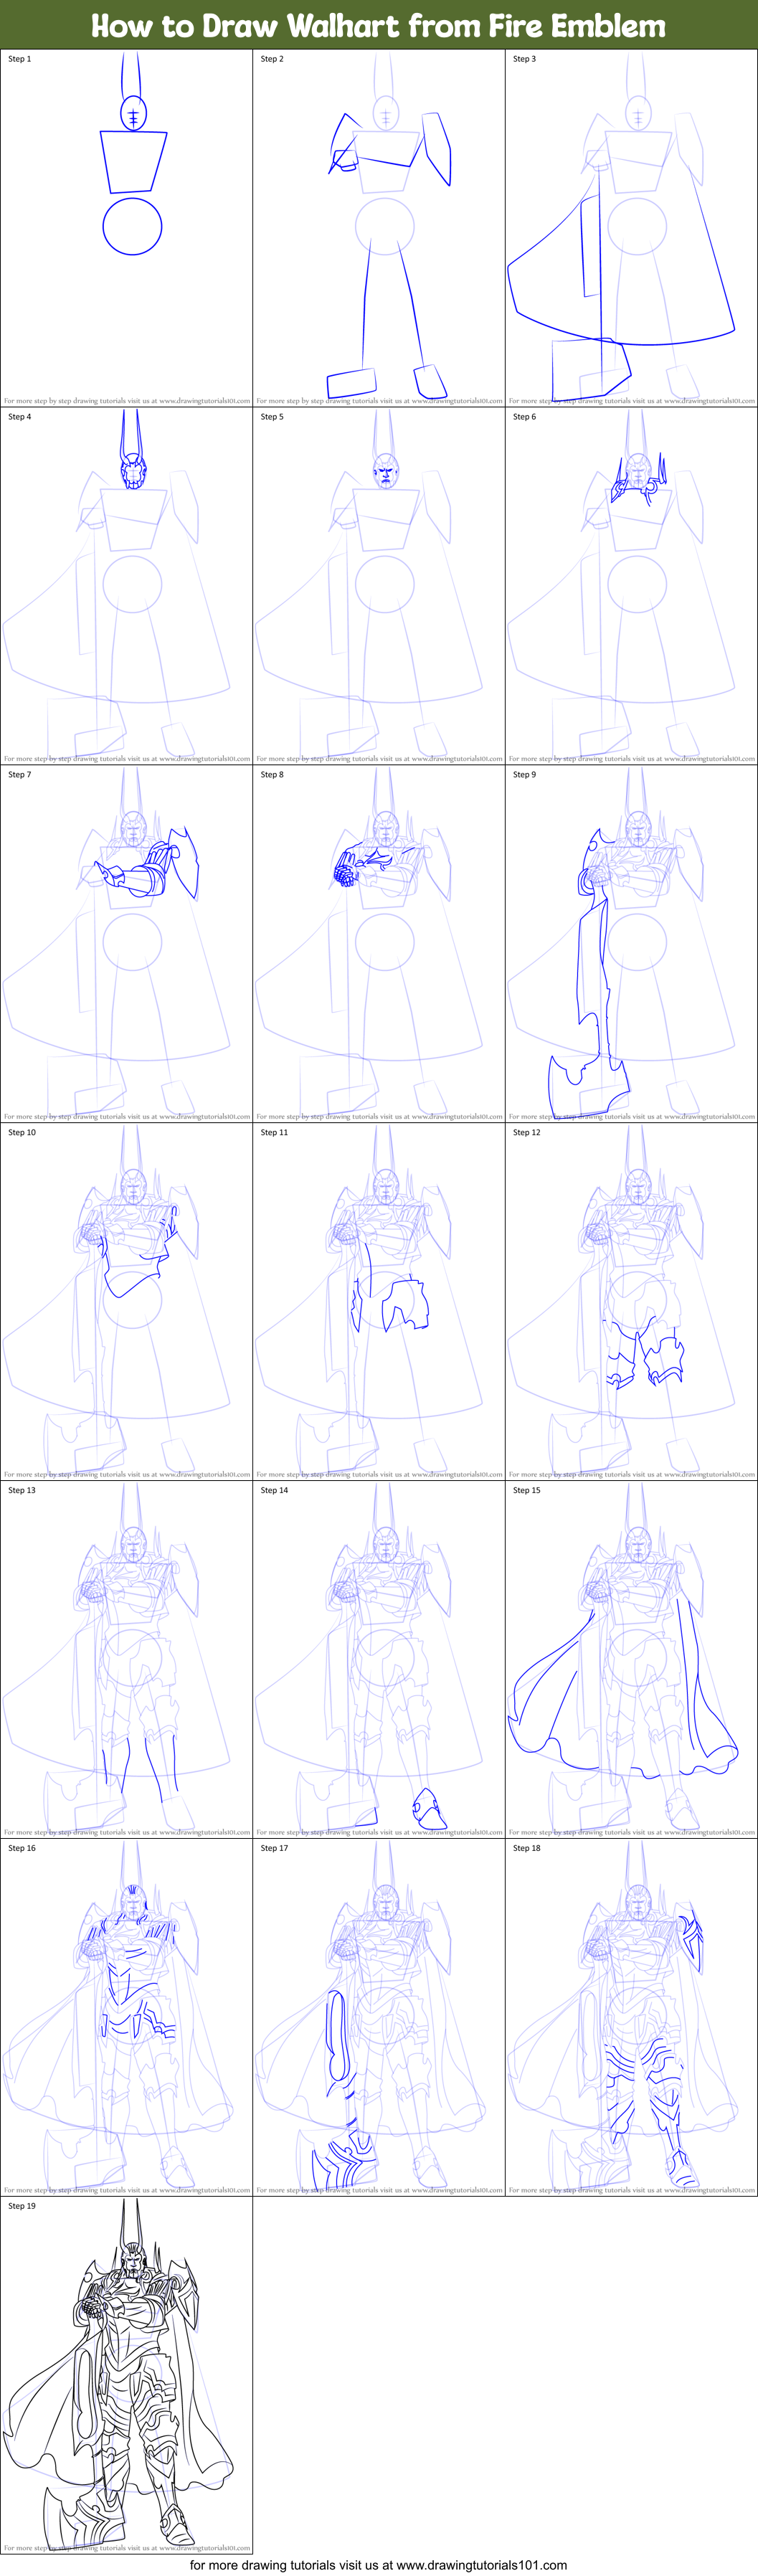Open the Step 7 drawing thumbnail
Screen dimensions: 758x2576
click(126, 944)
